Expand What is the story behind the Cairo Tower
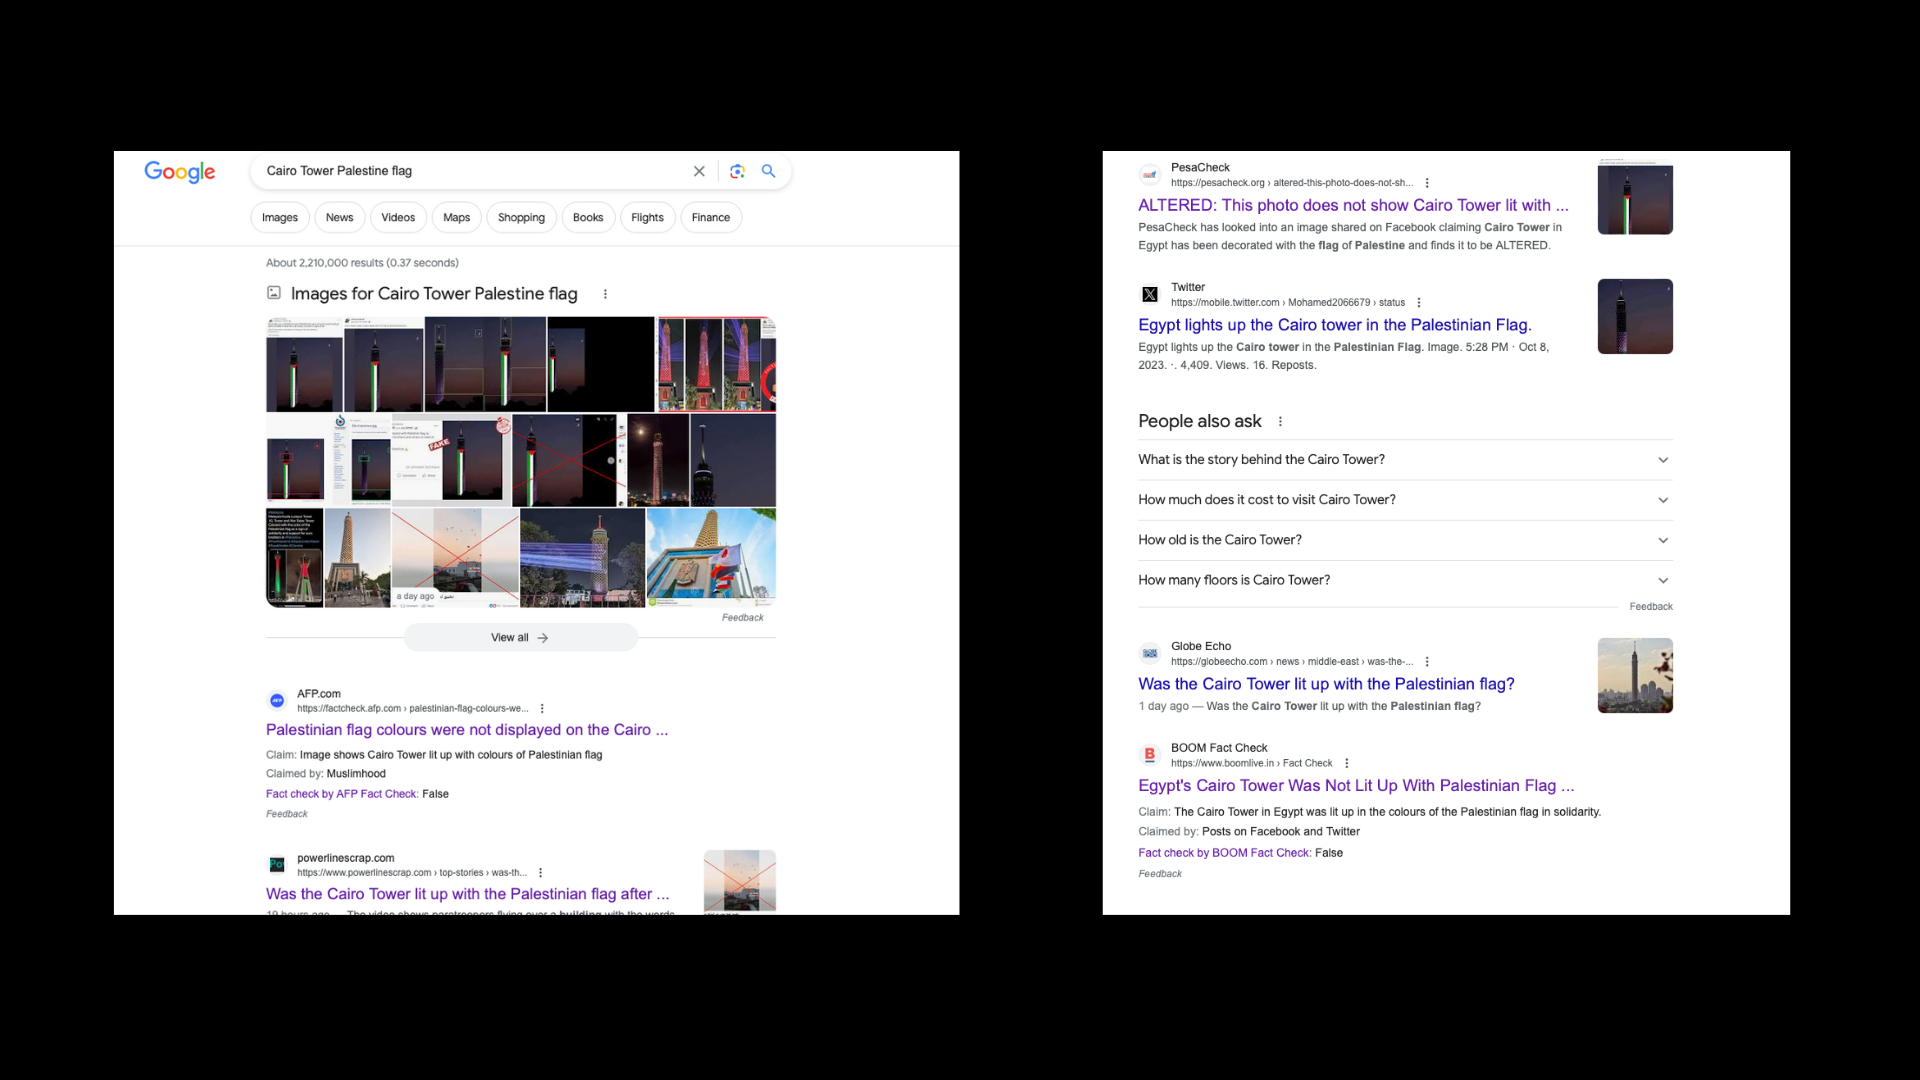Viewport: 1920px width, 1080px height. (1405, 460)
